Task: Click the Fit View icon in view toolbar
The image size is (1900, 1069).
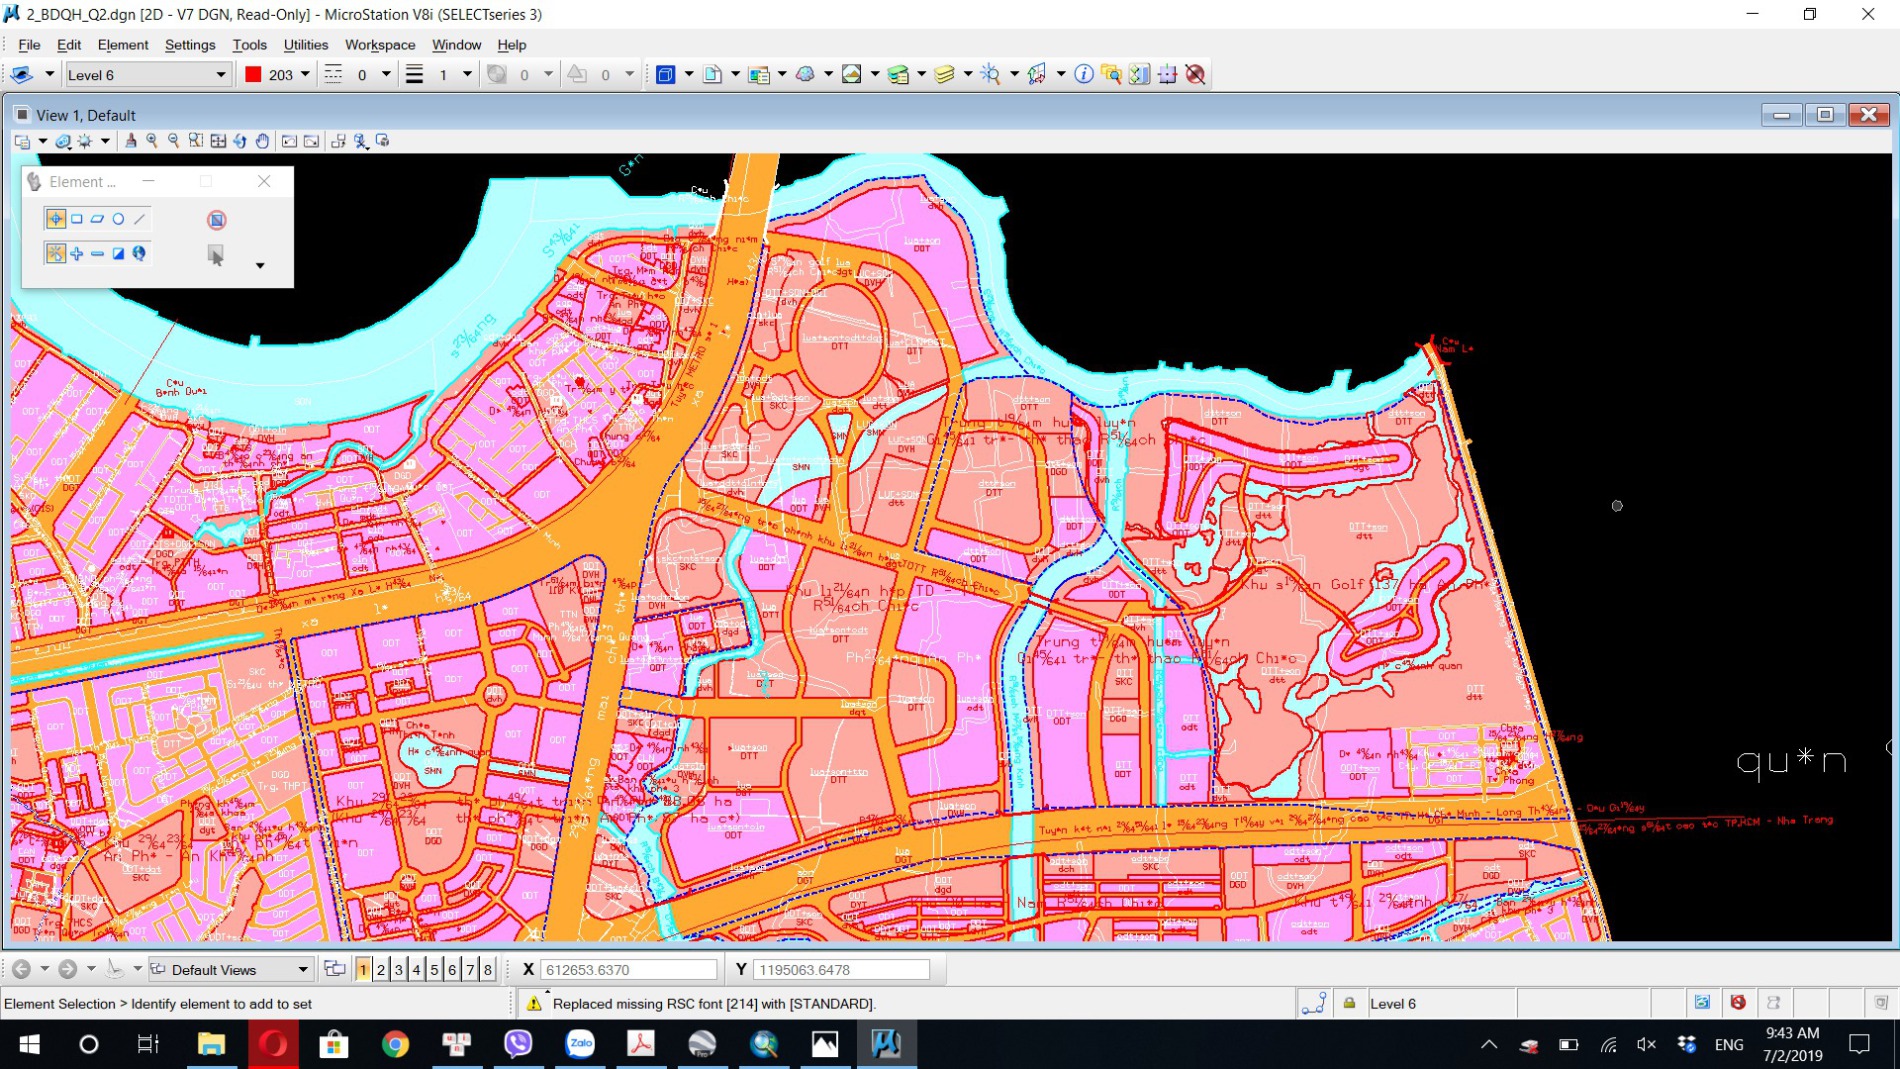Action: click(218, 141)
